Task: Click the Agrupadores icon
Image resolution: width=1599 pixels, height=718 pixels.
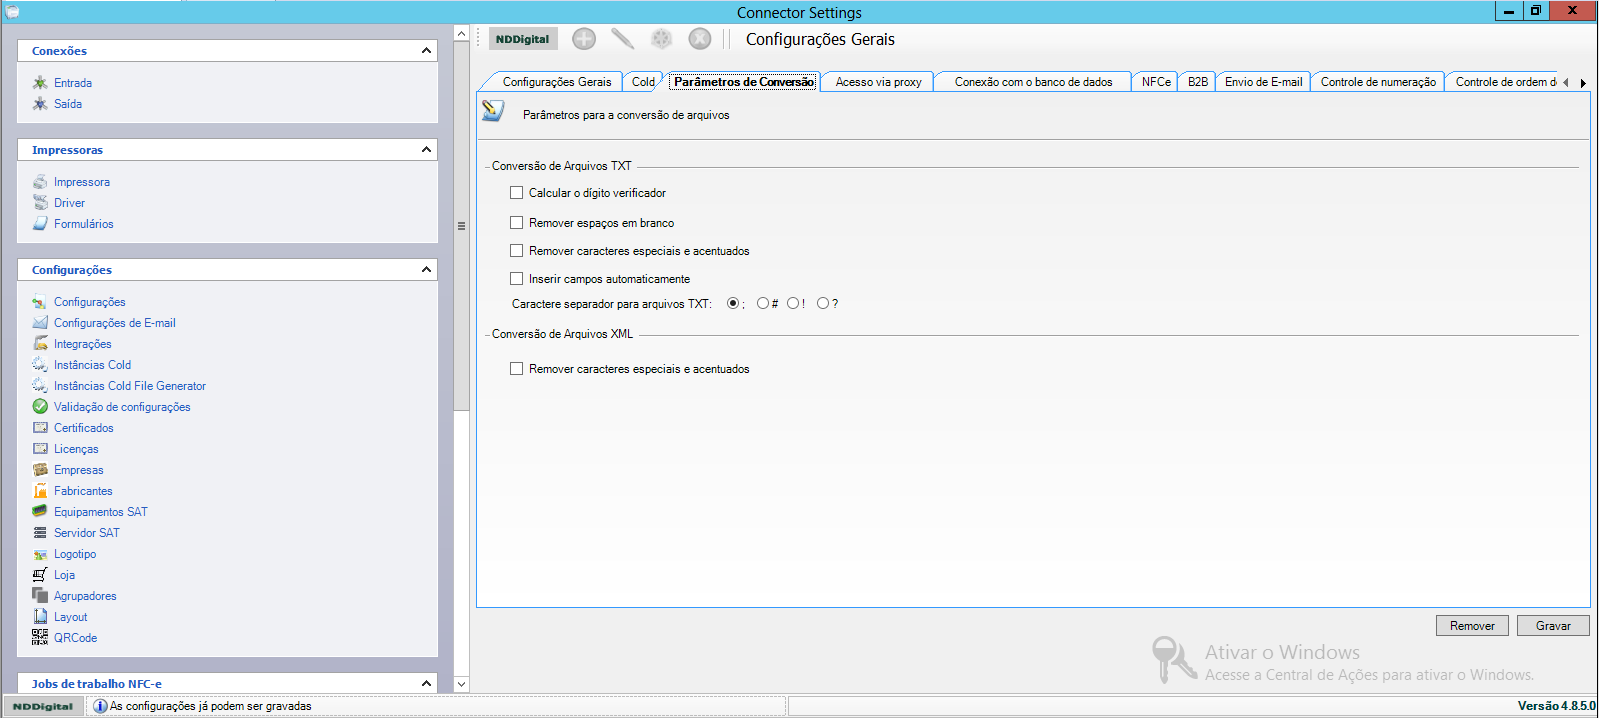Action: click(x=40, y=596)
